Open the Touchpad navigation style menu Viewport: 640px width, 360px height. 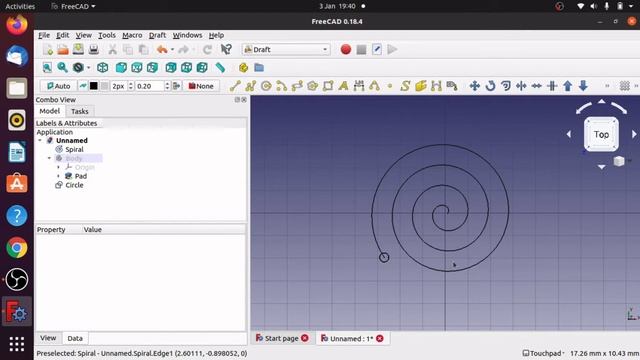[543, 353]
